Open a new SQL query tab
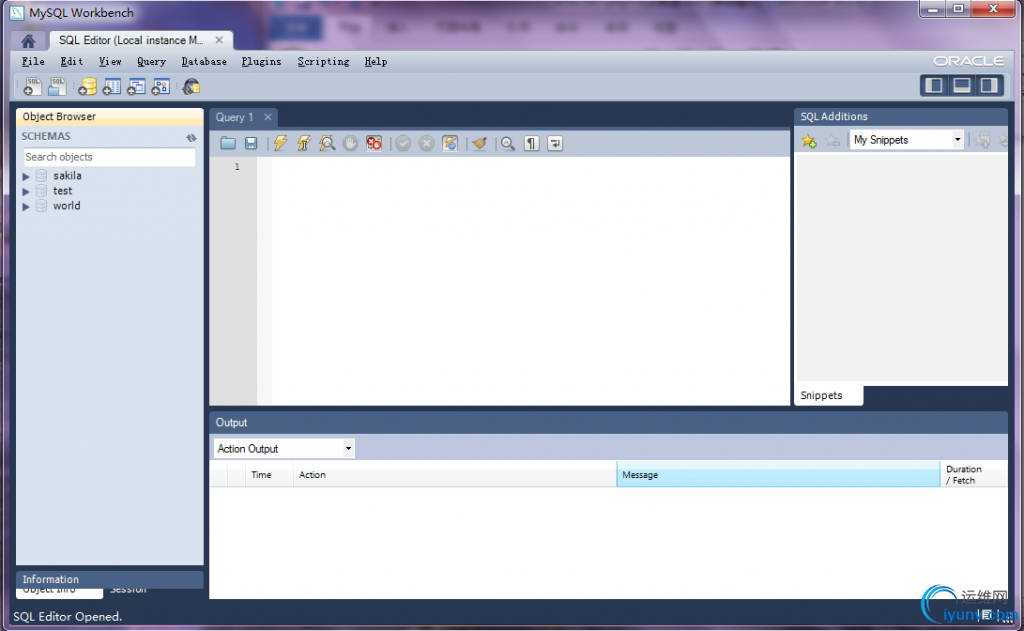 (32, 86)
